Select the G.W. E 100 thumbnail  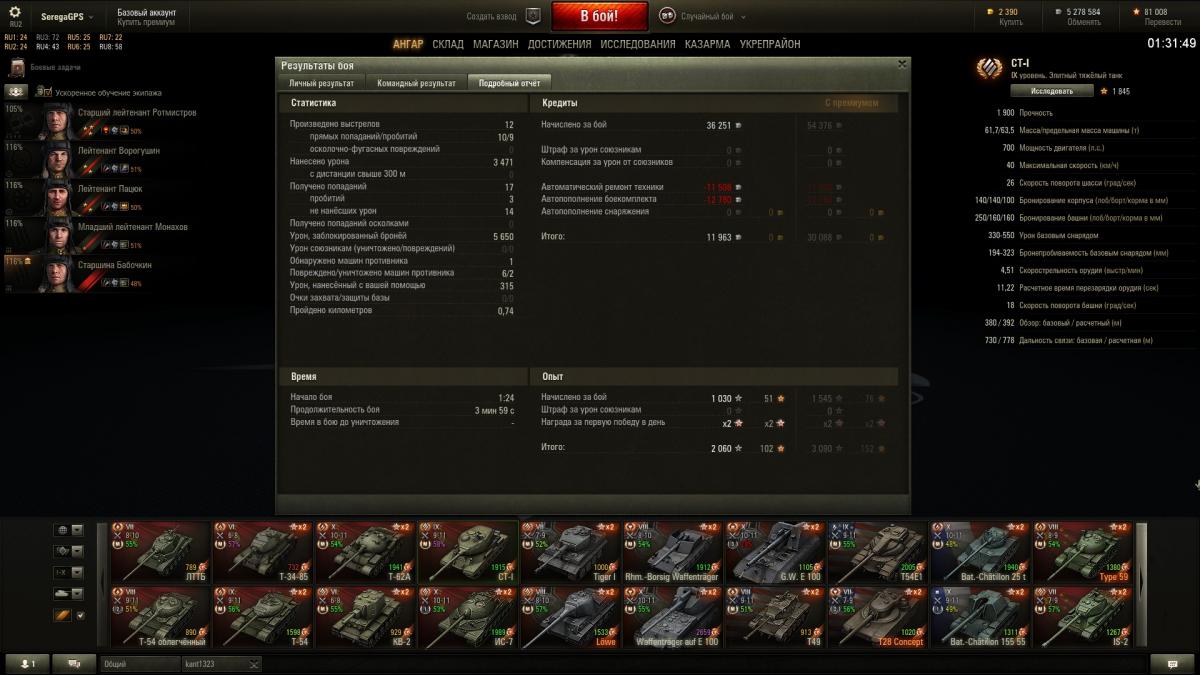[x=775, y=551]
